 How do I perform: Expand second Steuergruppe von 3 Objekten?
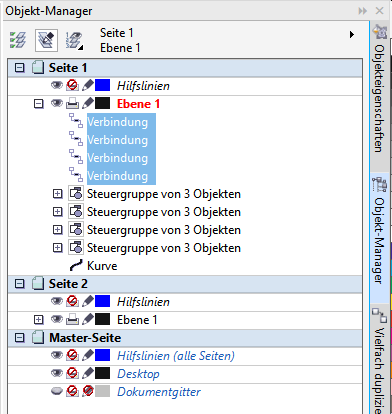tap(58, 212)
